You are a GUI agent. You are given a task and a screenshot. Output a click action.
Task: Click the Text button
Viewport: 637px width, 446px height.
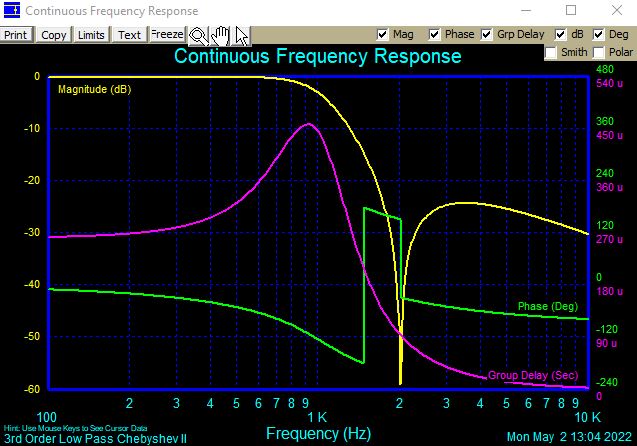click(x=130, y=35)
